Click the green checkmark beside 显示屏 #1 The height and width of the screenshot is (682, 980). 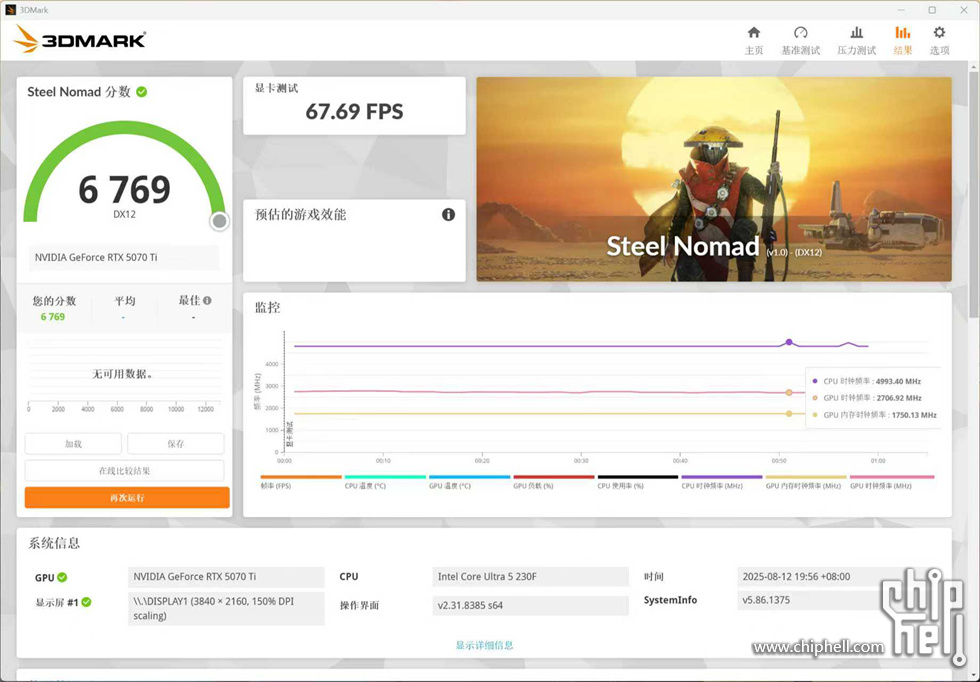[x=86, y=602]
